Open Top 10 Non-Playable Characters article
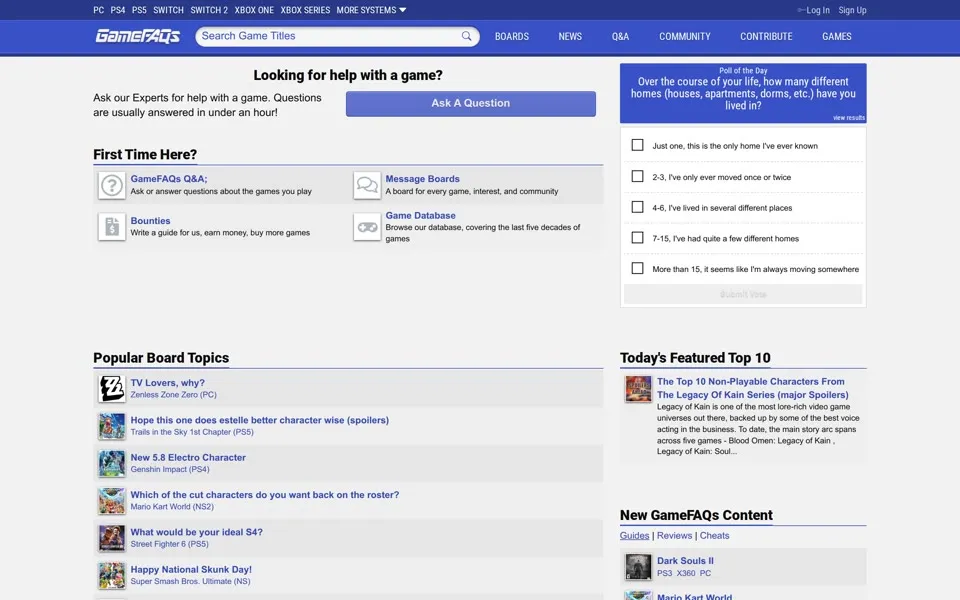Screen dimensions: 960x600 pos(752,388)
